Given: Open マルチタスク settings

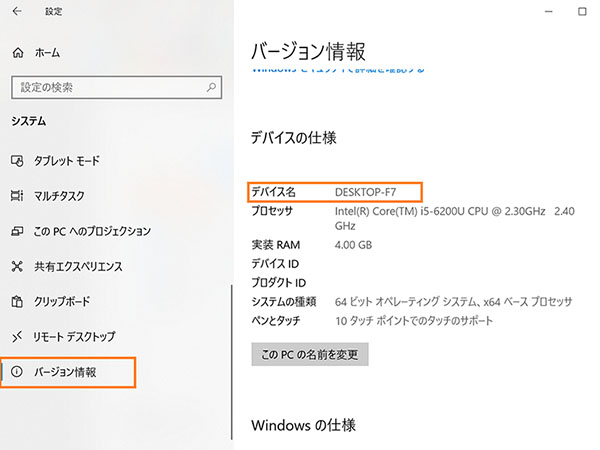Looking at the screenshot, I should [59, 196].
